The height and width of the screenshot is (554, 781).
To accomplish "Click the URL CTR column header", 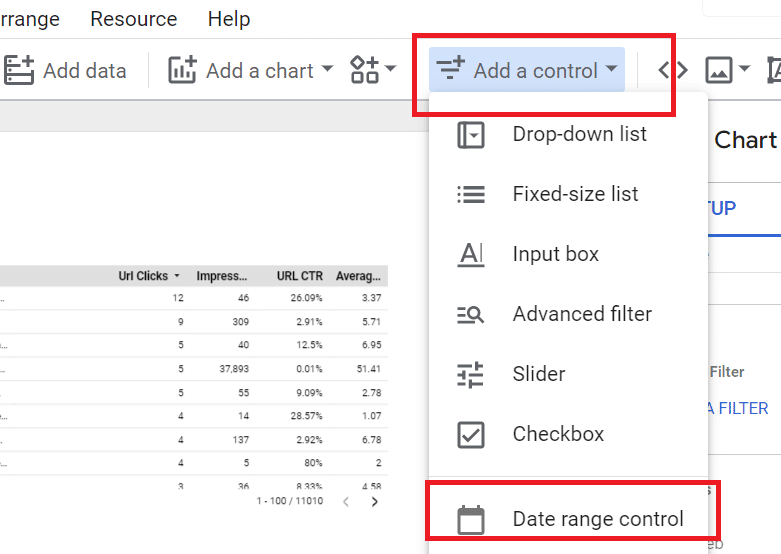I will click(x=299, y=276).
